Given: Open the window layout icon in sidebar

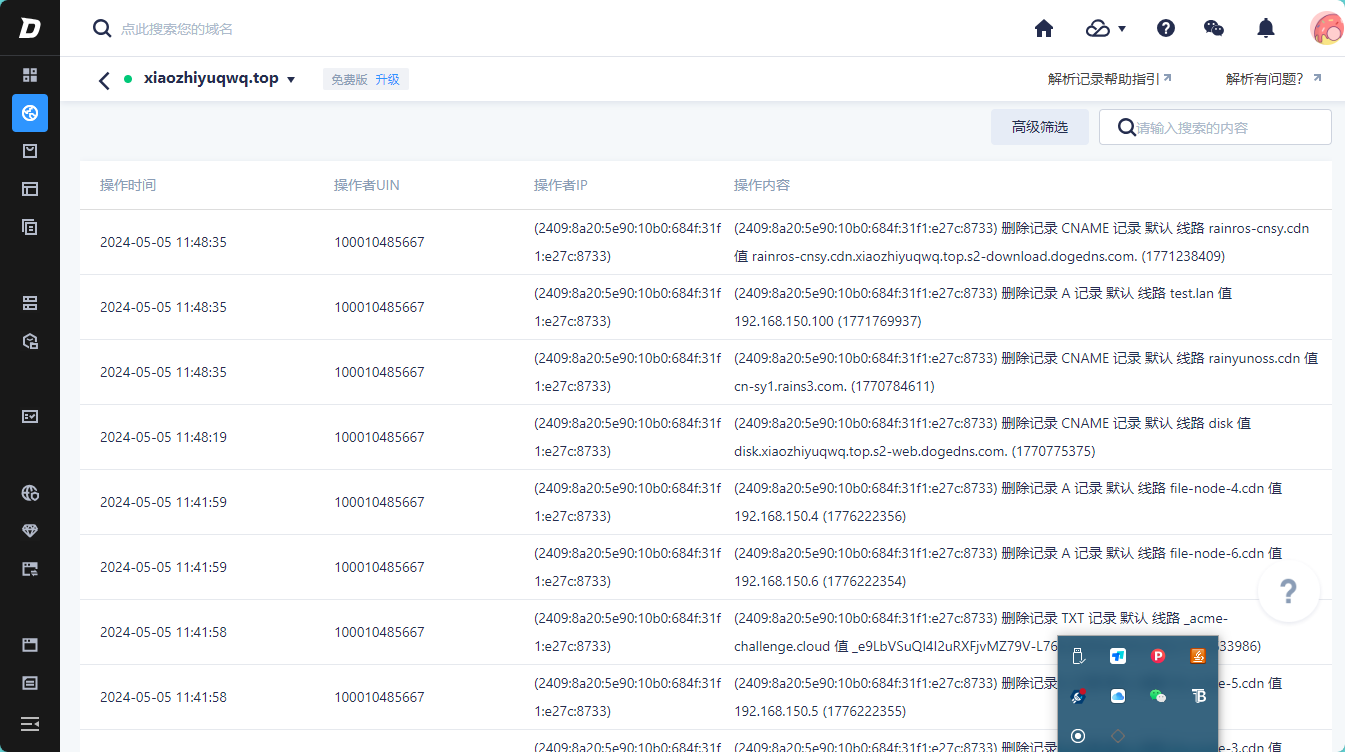Looking at the screenshot, I should coord(30,189).
